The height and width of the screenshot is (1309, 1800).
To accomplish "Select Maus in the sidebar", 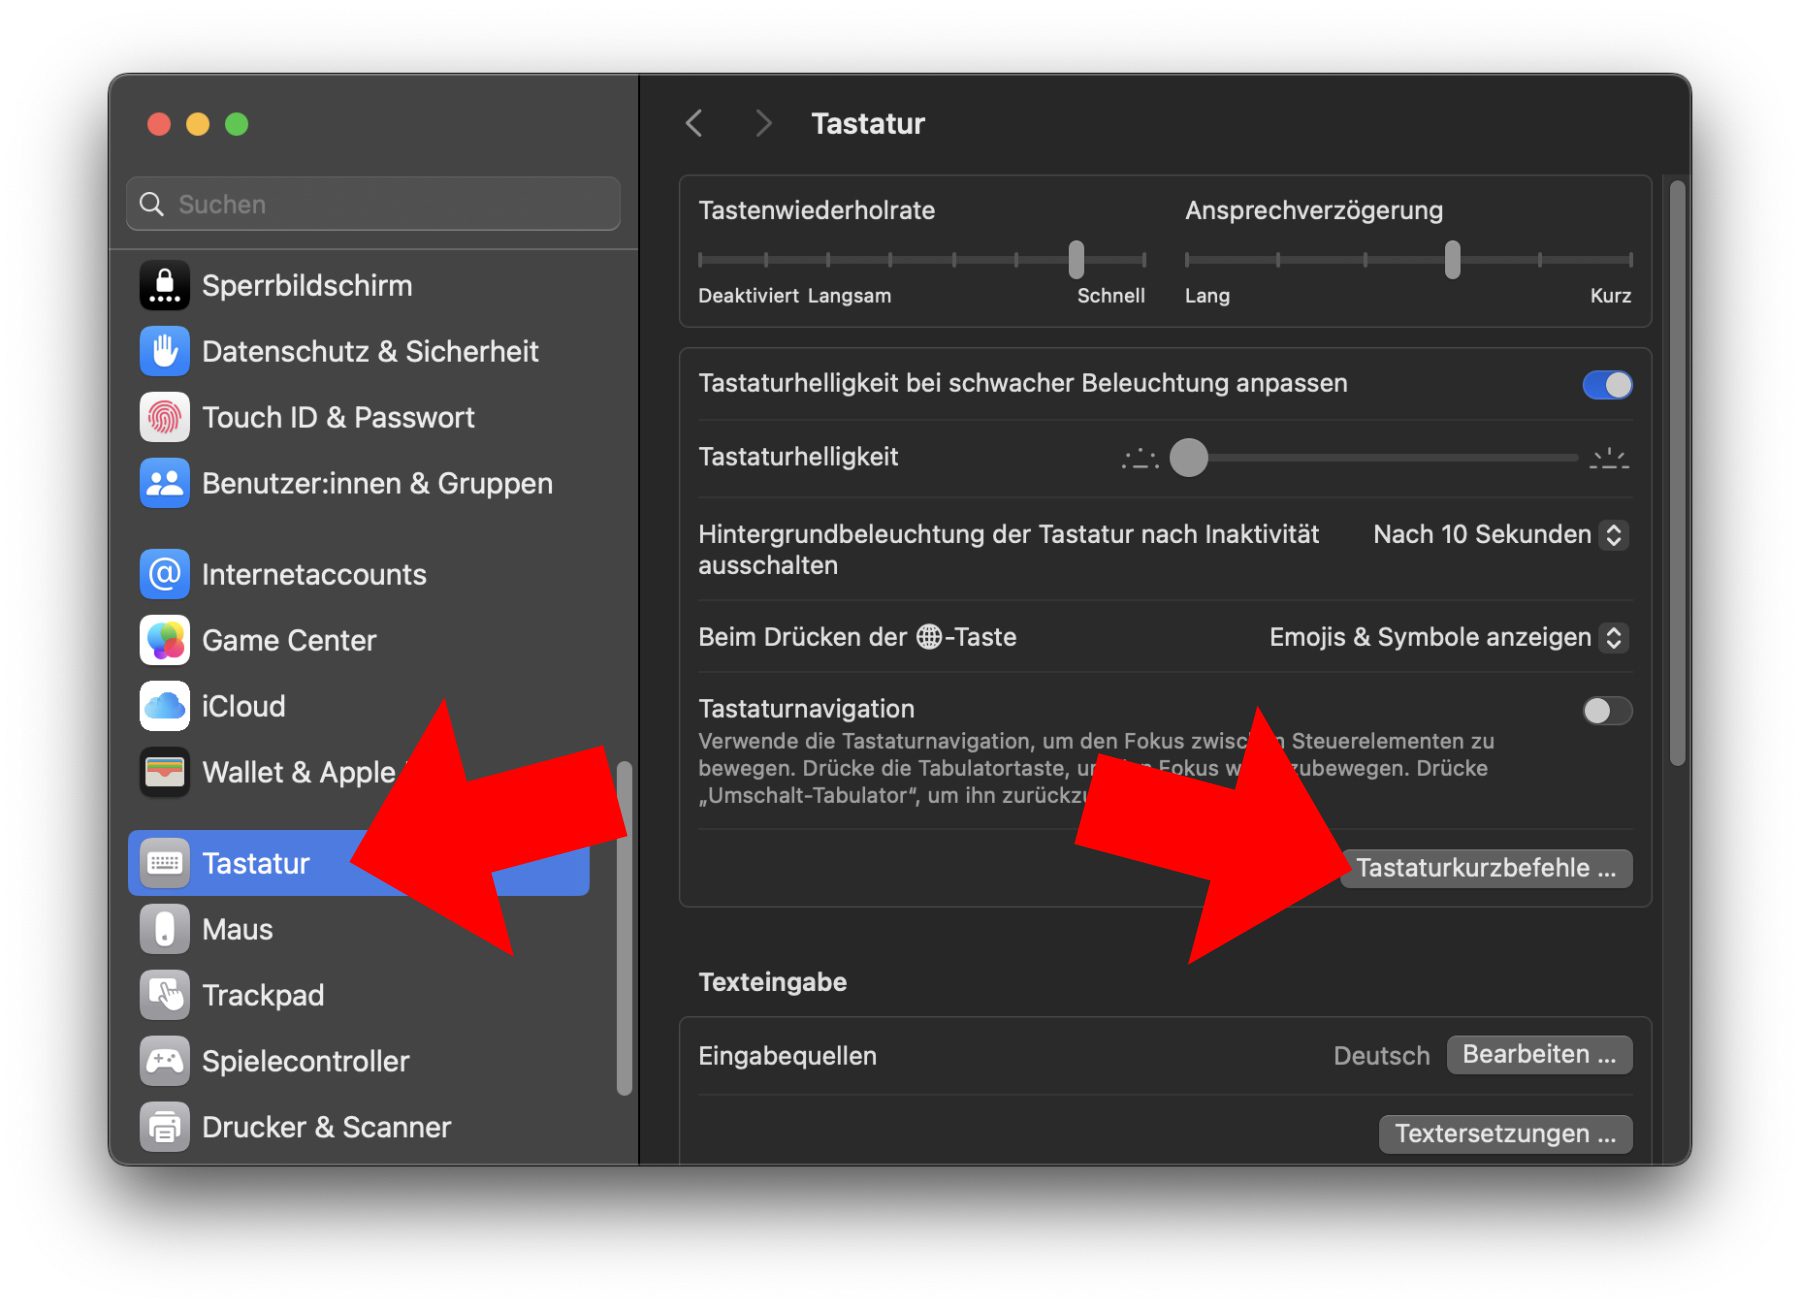I will pos(237,930).
